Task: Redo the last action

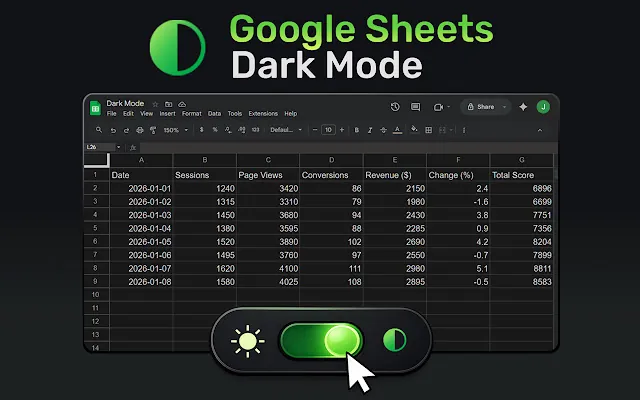Action: point(127,130)
